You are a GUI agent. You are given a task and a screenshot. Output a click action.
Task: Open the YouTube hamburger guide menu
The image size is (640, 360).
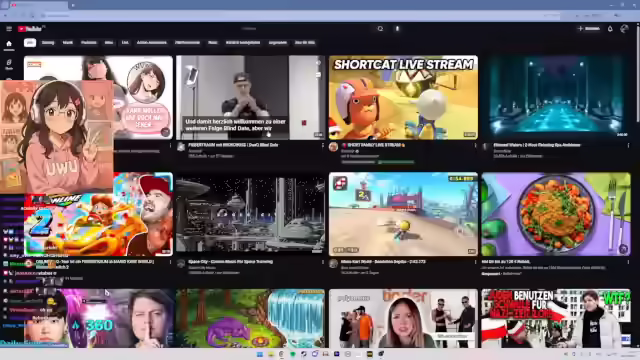pyautogui.click(x=9, y=29)
